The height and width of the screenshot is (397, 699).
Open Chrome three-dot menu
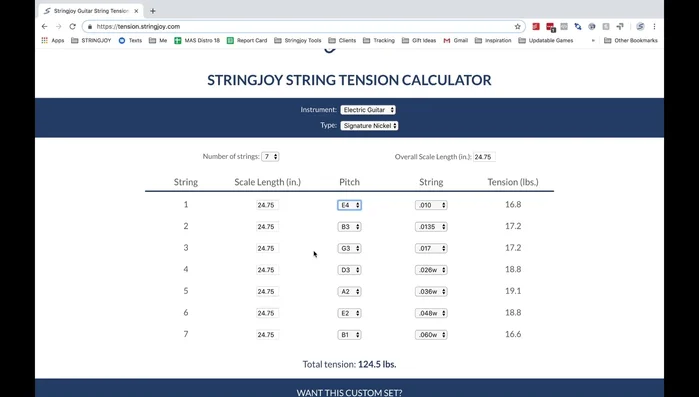(x=654, y=27)
